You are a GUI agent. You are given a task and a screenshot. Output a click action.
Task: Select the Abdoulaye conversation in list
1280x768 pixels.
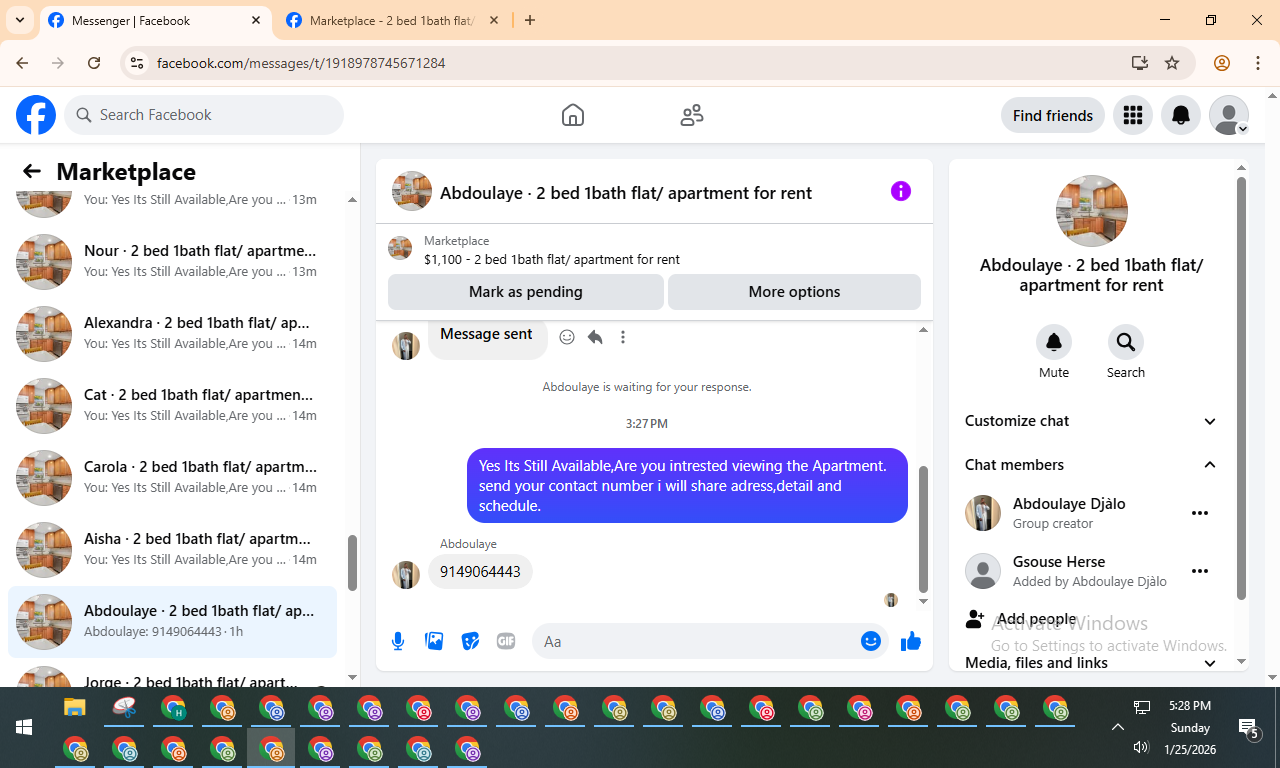[172, 621]
